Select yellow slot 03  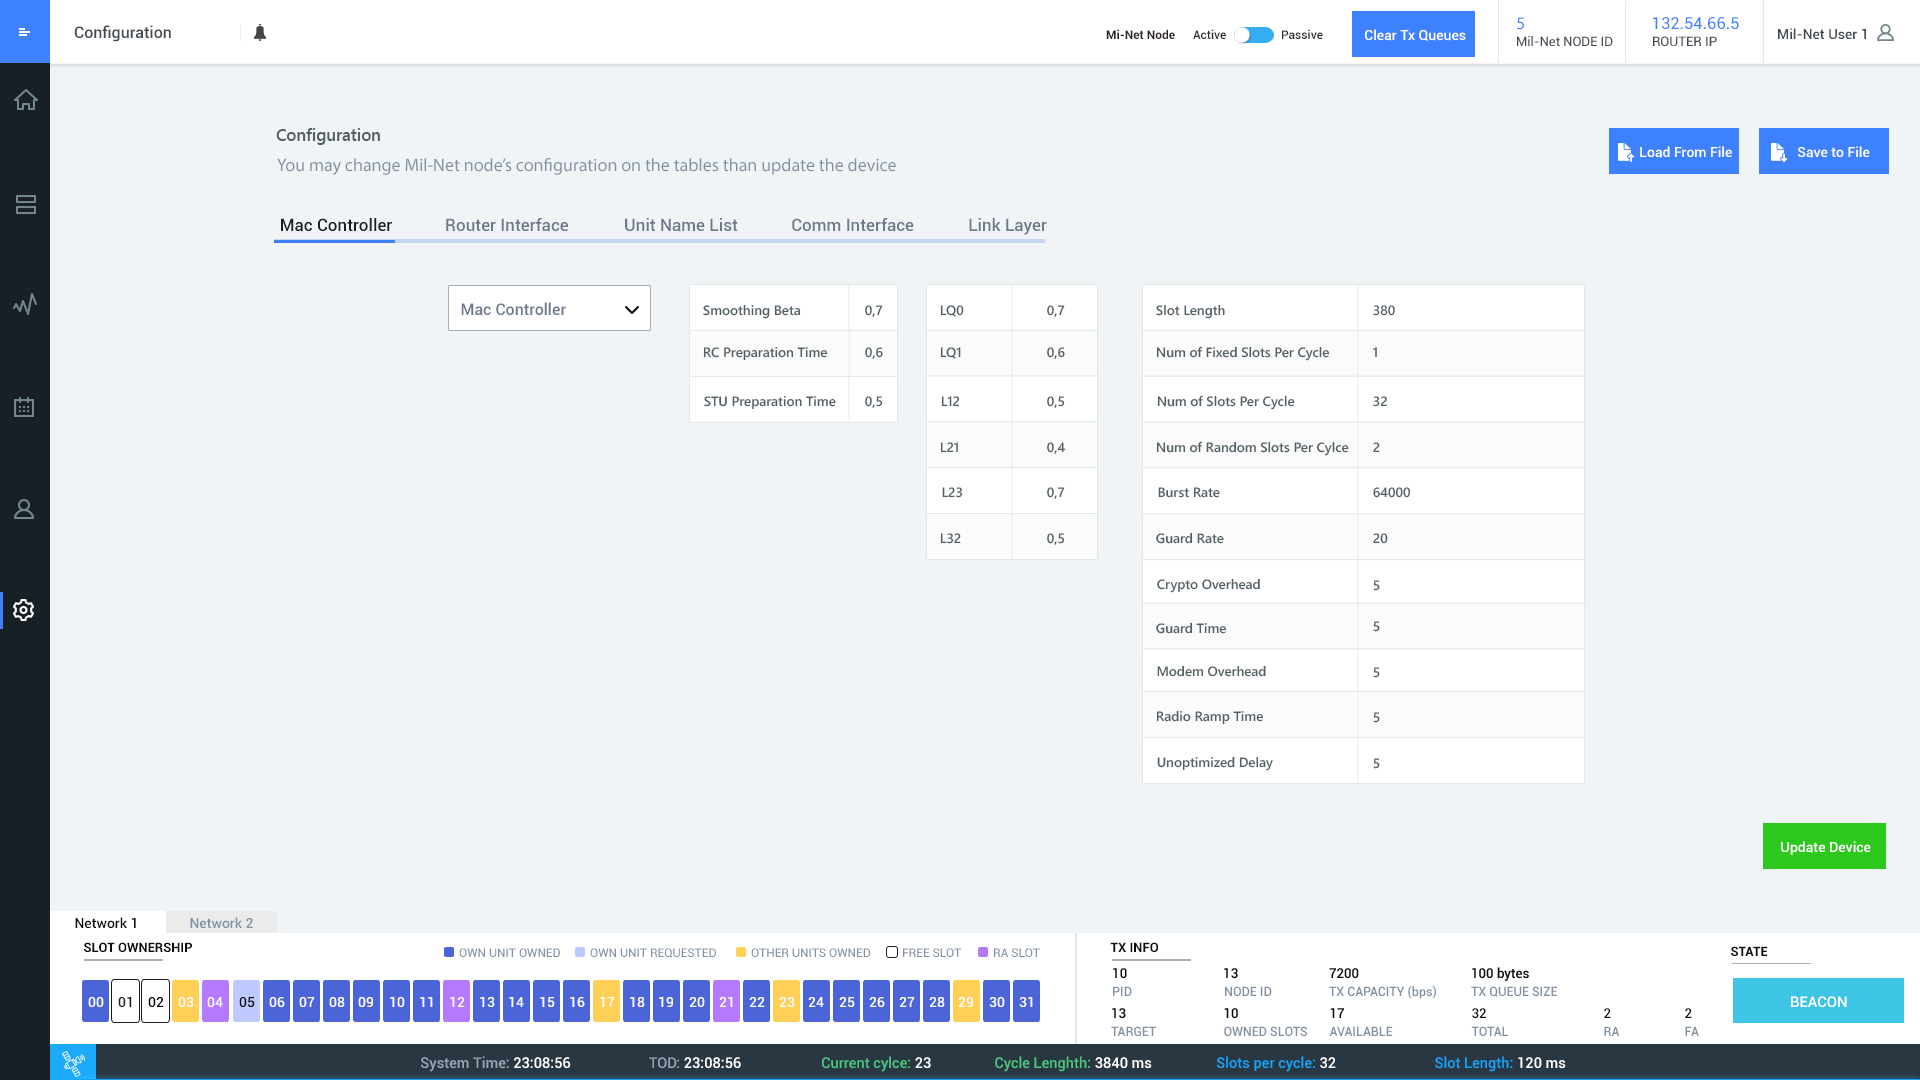186,1001
